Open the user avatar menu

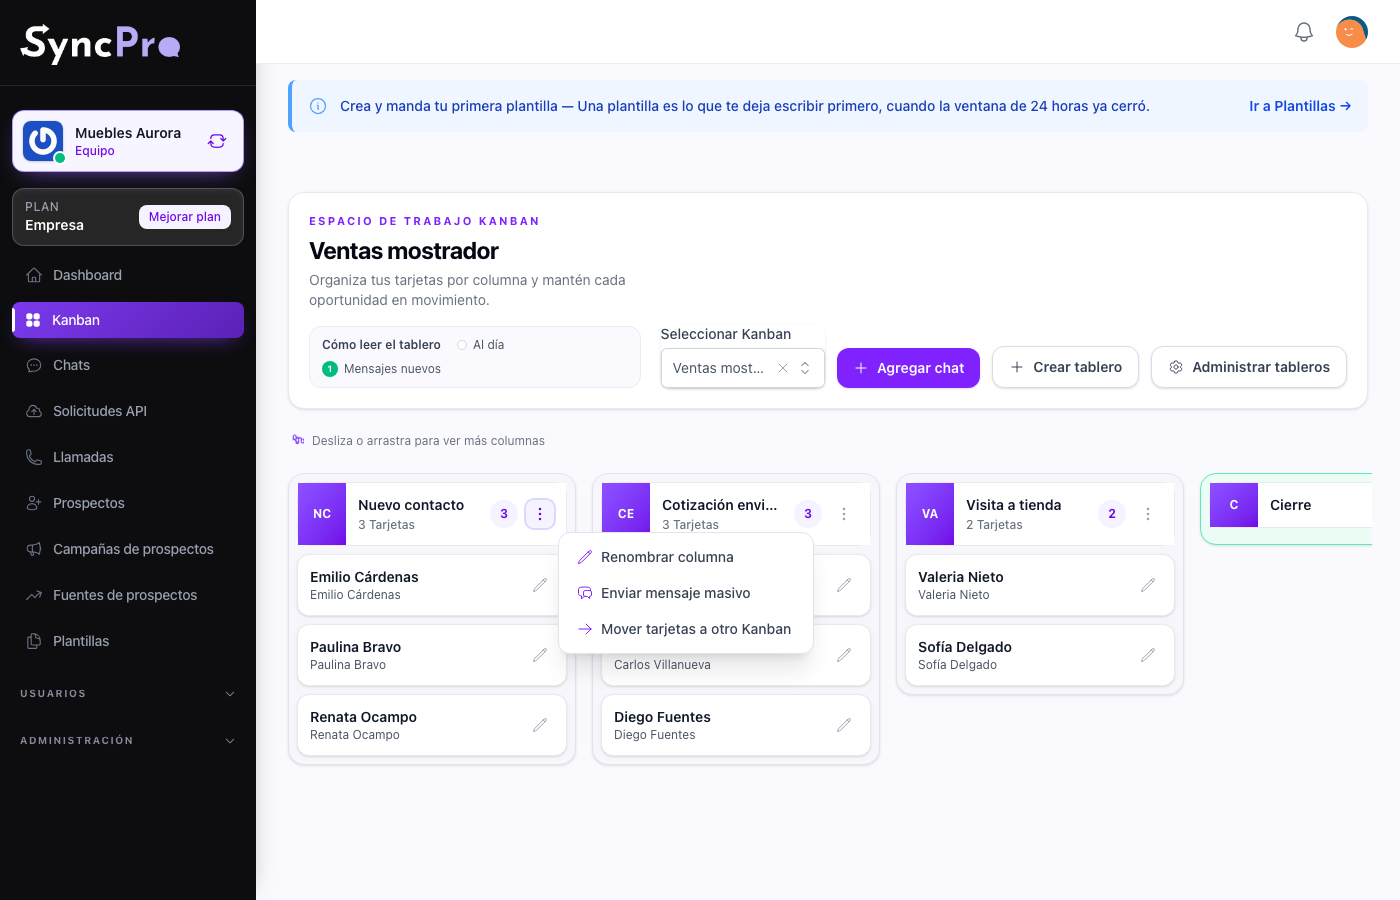pos(1352,32)
